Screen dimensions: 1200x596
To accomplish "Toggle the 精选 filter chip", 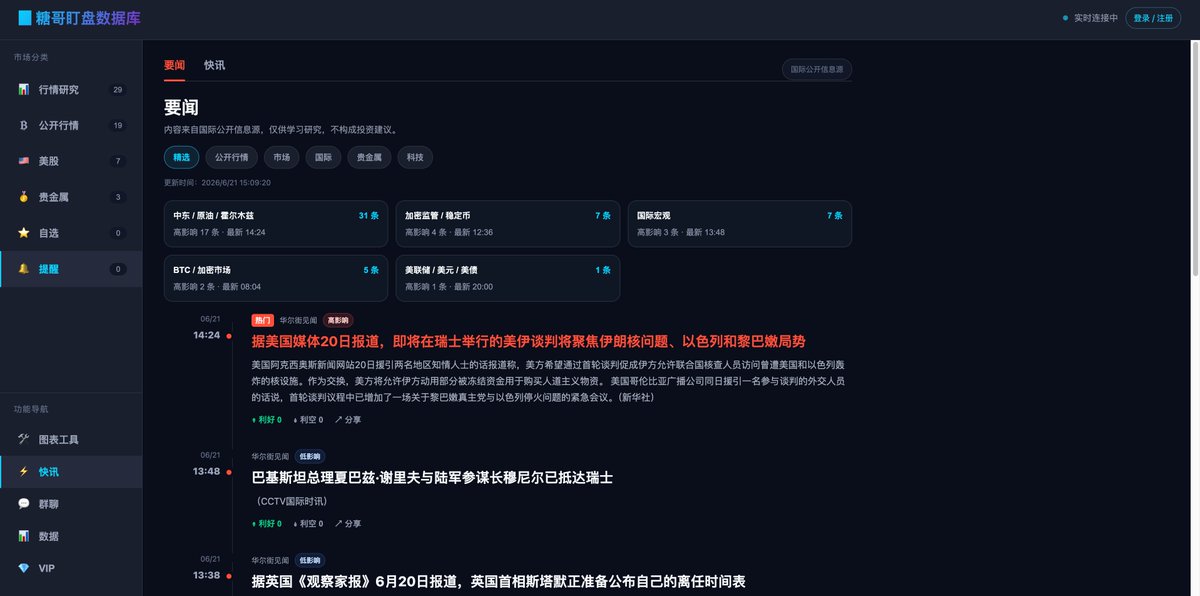I will 181,157.
